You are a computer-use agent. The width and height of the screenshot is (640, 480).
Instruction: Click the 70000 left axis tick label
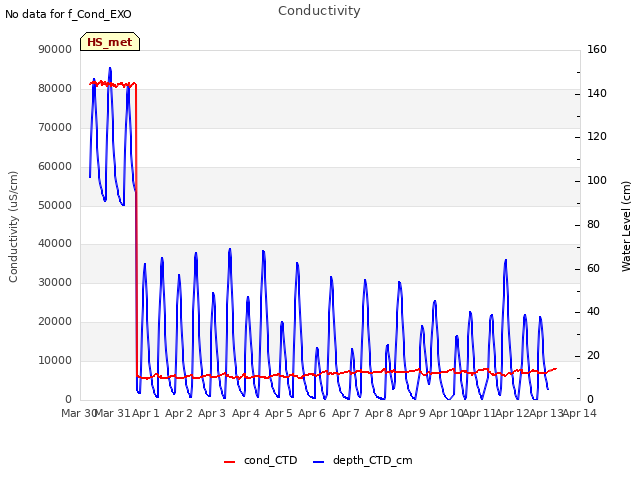tap(55, 127)
